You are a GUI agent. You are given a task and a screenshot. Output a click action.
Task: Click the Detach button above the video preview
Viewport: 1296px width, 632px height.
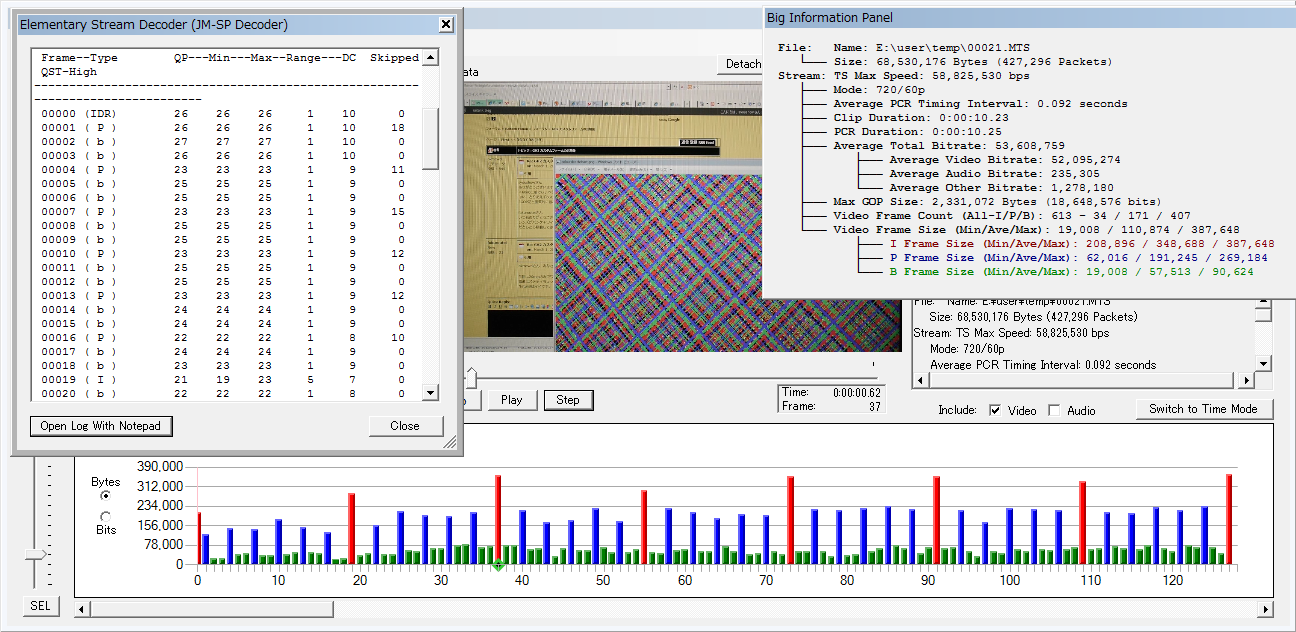[x=742, y=64]
